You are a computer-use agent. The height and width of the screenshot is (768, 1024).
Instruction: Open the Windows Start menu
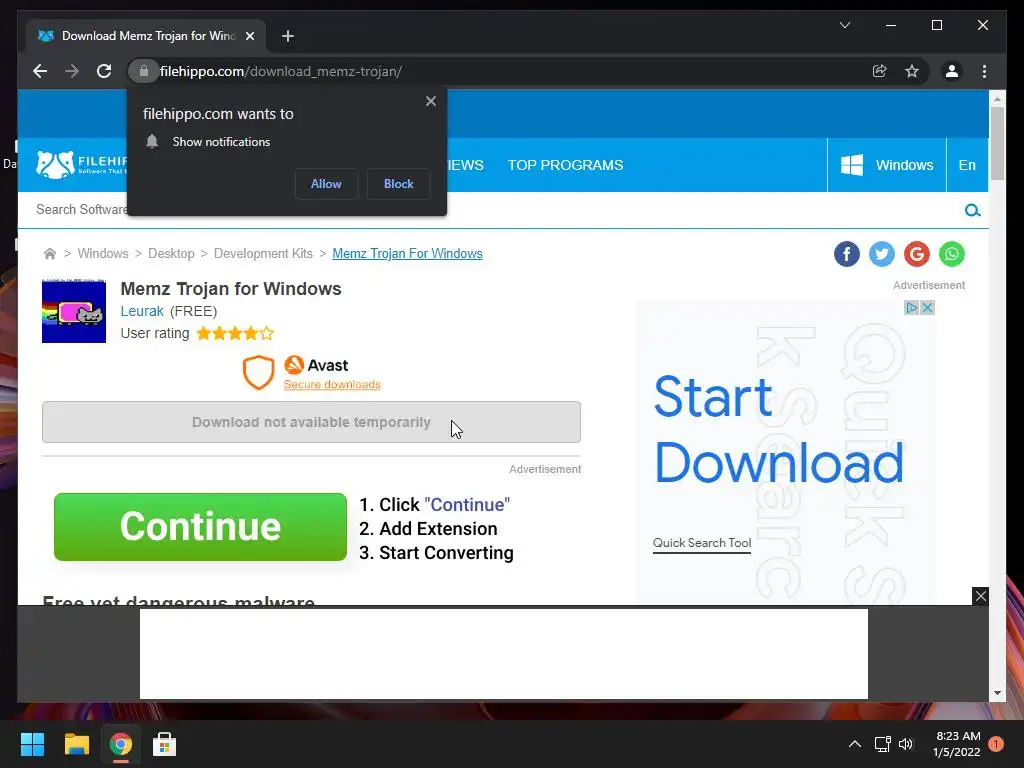click(32, 744)
